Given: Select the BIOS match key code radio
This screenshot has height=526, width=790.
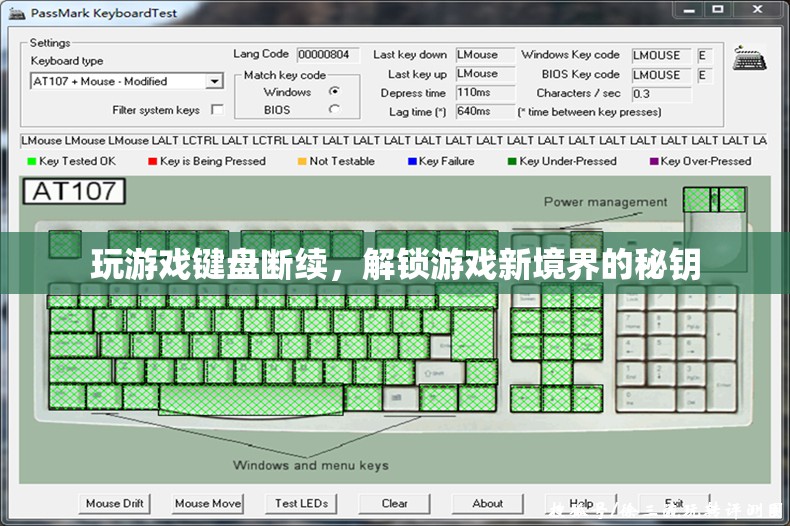Looking at the screenshot, I should (334, 109).
